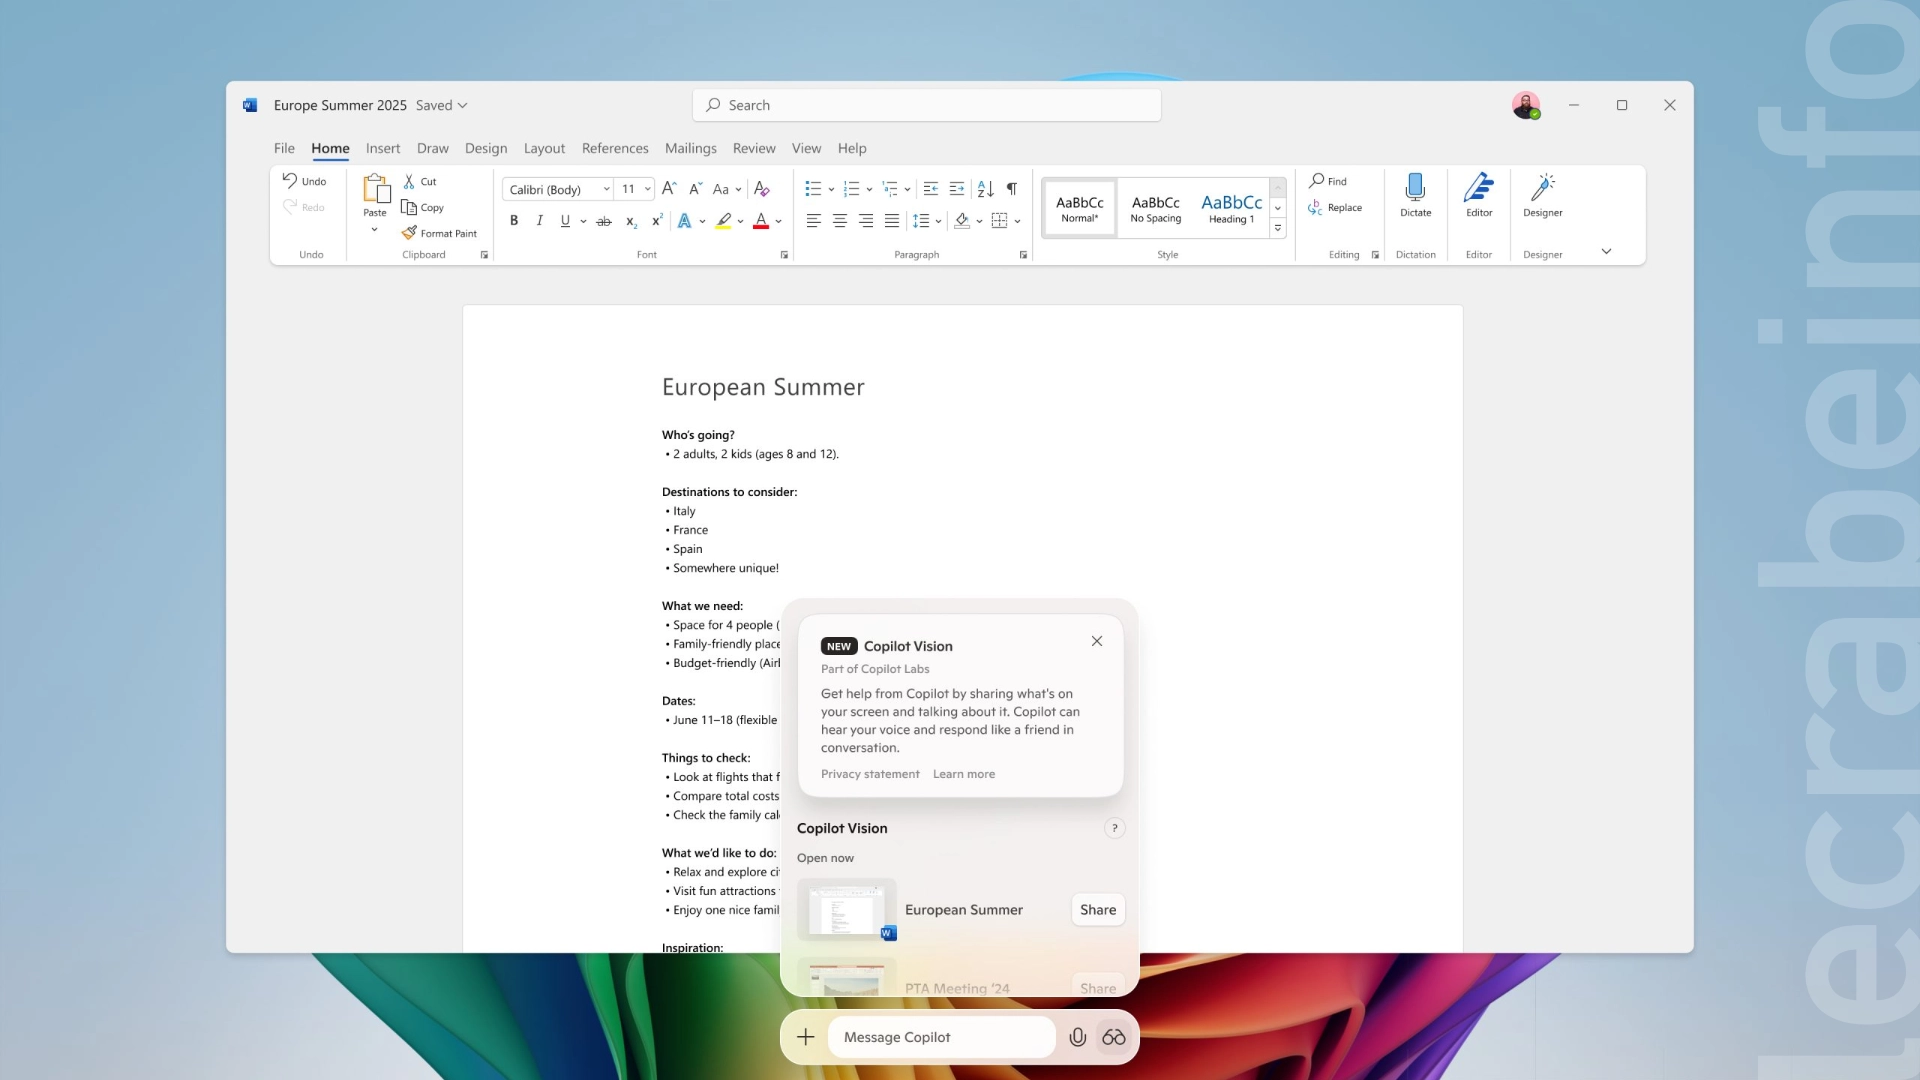Sort text alphabetically icon
Image resolution: width=1920 pixels, height=1080 pixels.
985,189
